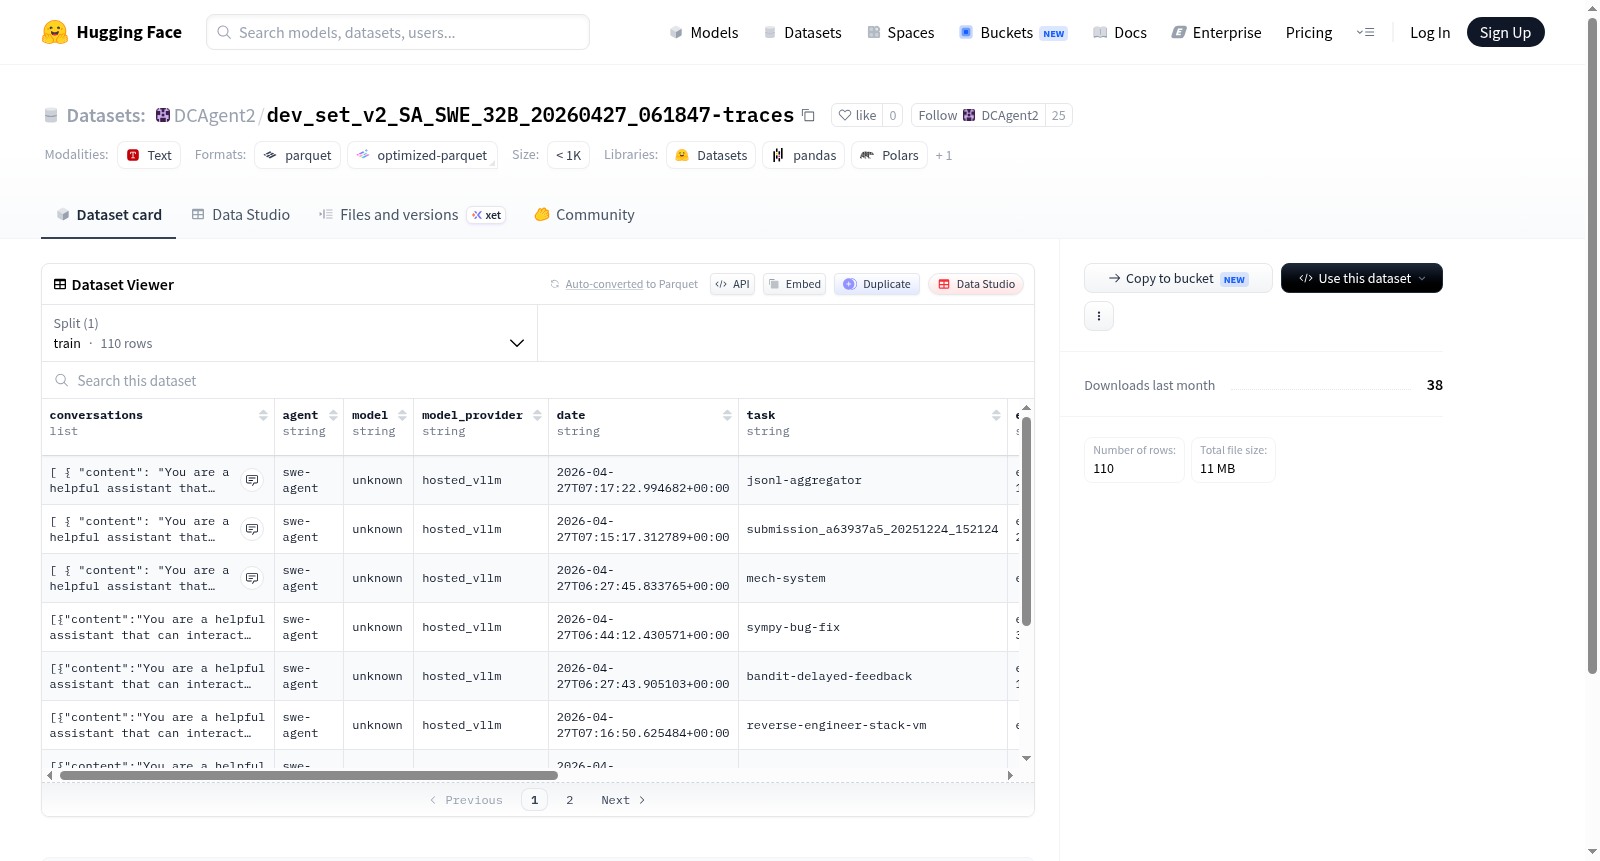Click the Log In link

[x=1430, y=33]
